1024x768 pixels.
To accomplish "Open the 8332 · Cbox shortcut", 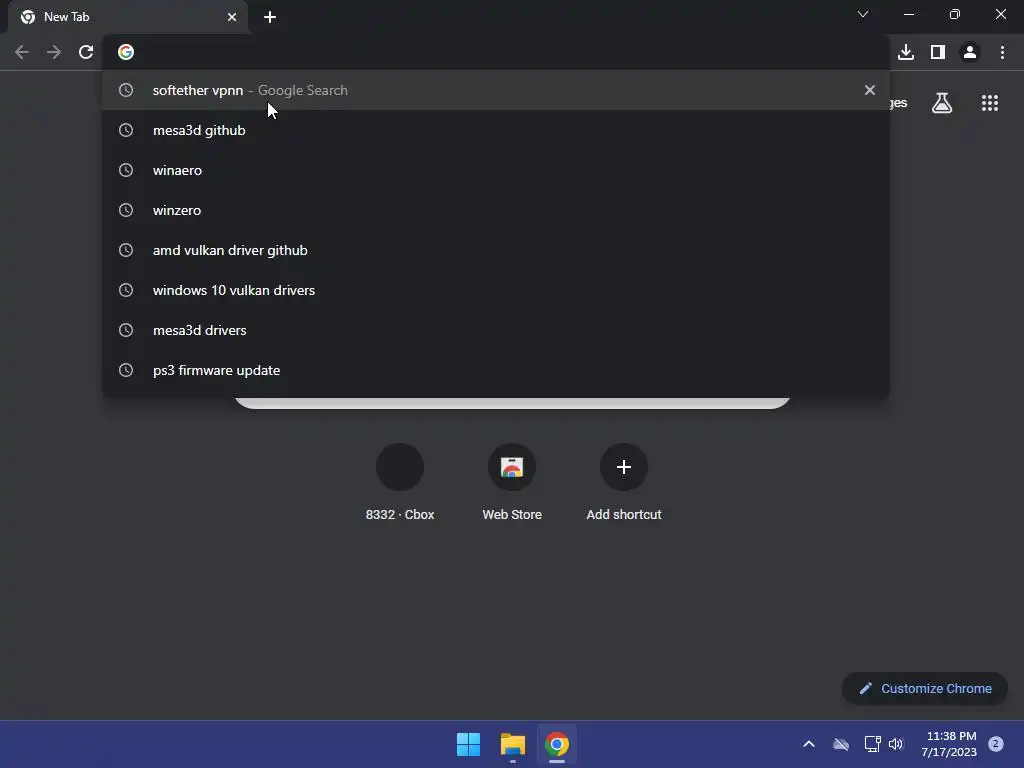I will tap(400, 482).
